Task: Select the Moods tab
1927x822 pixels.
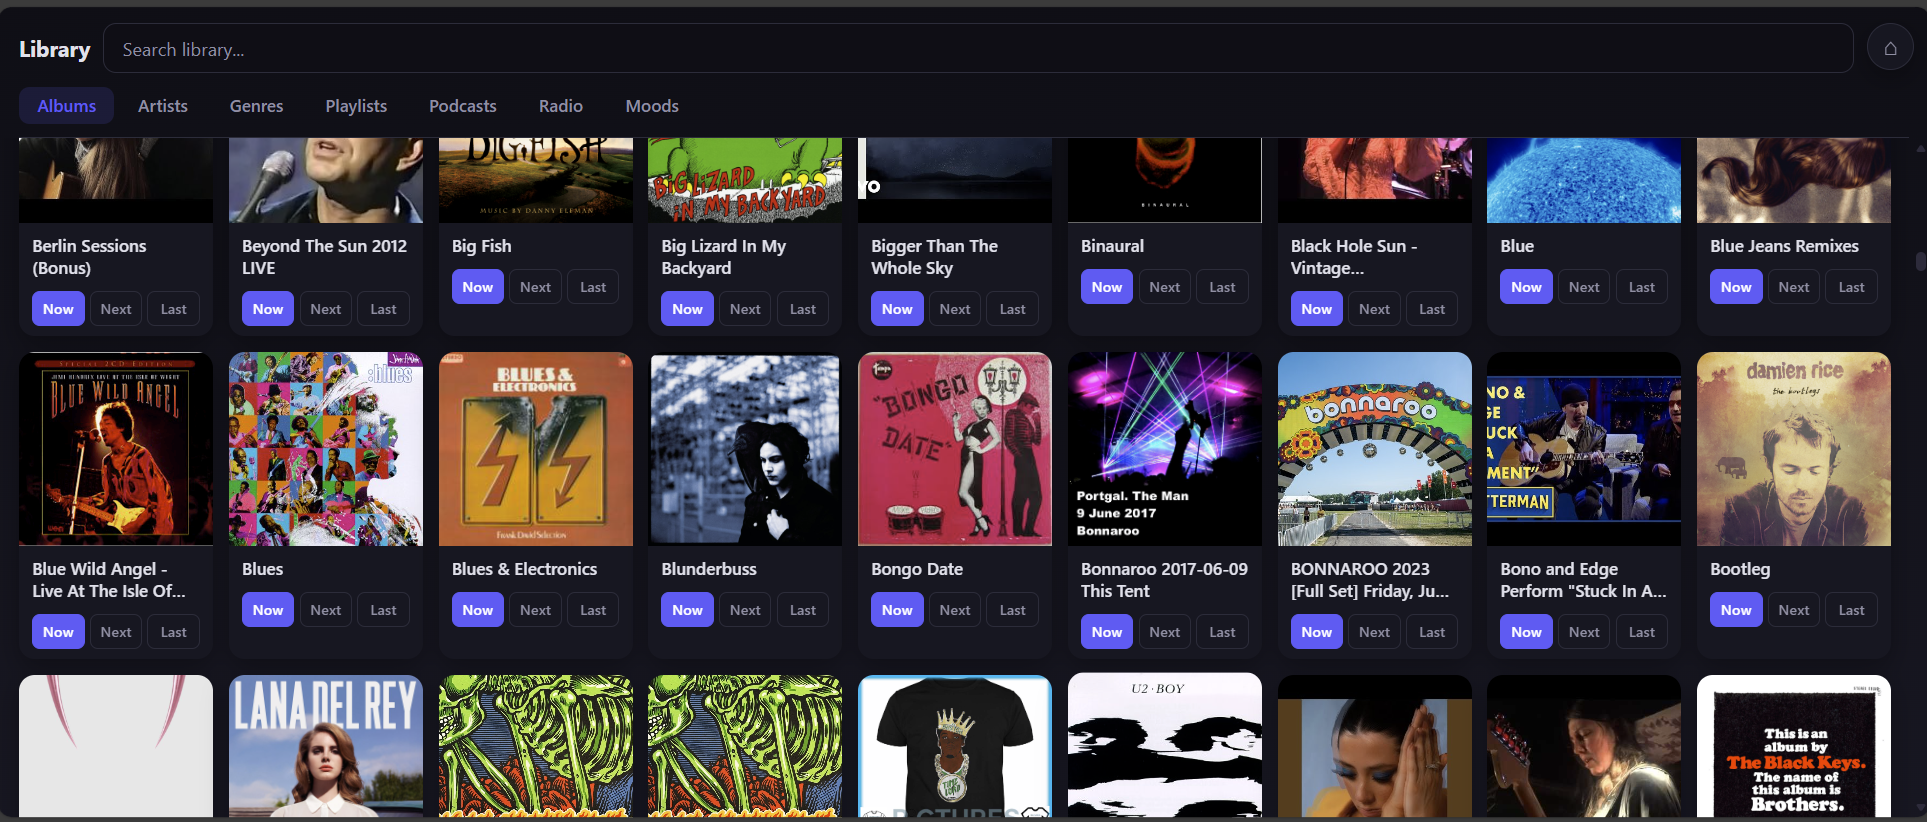Action: [652, 106]
